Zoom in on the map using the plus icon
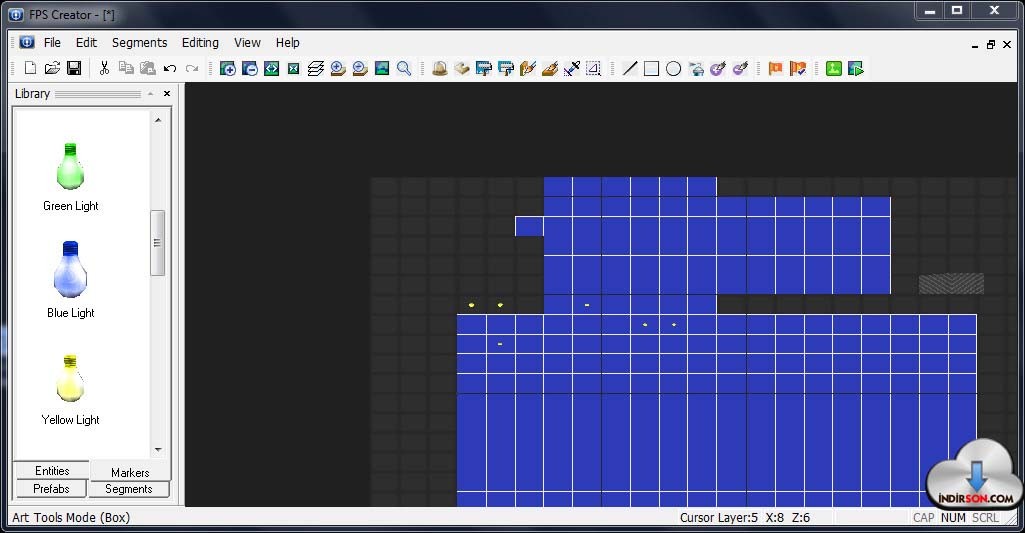The image size is (1025, 533). click(227, 68)
